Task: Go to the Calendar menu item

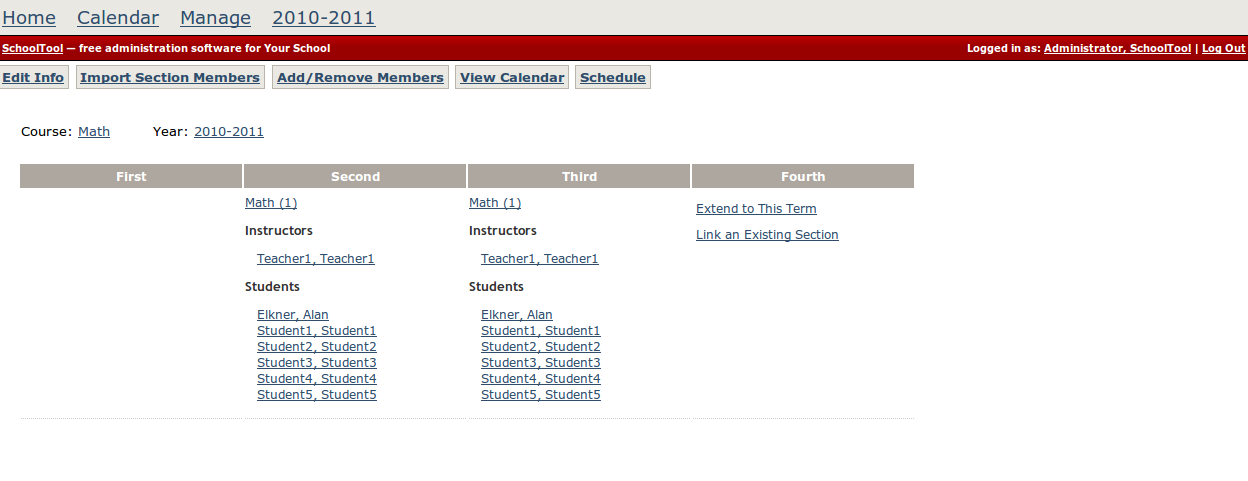Action: point(118,18)
